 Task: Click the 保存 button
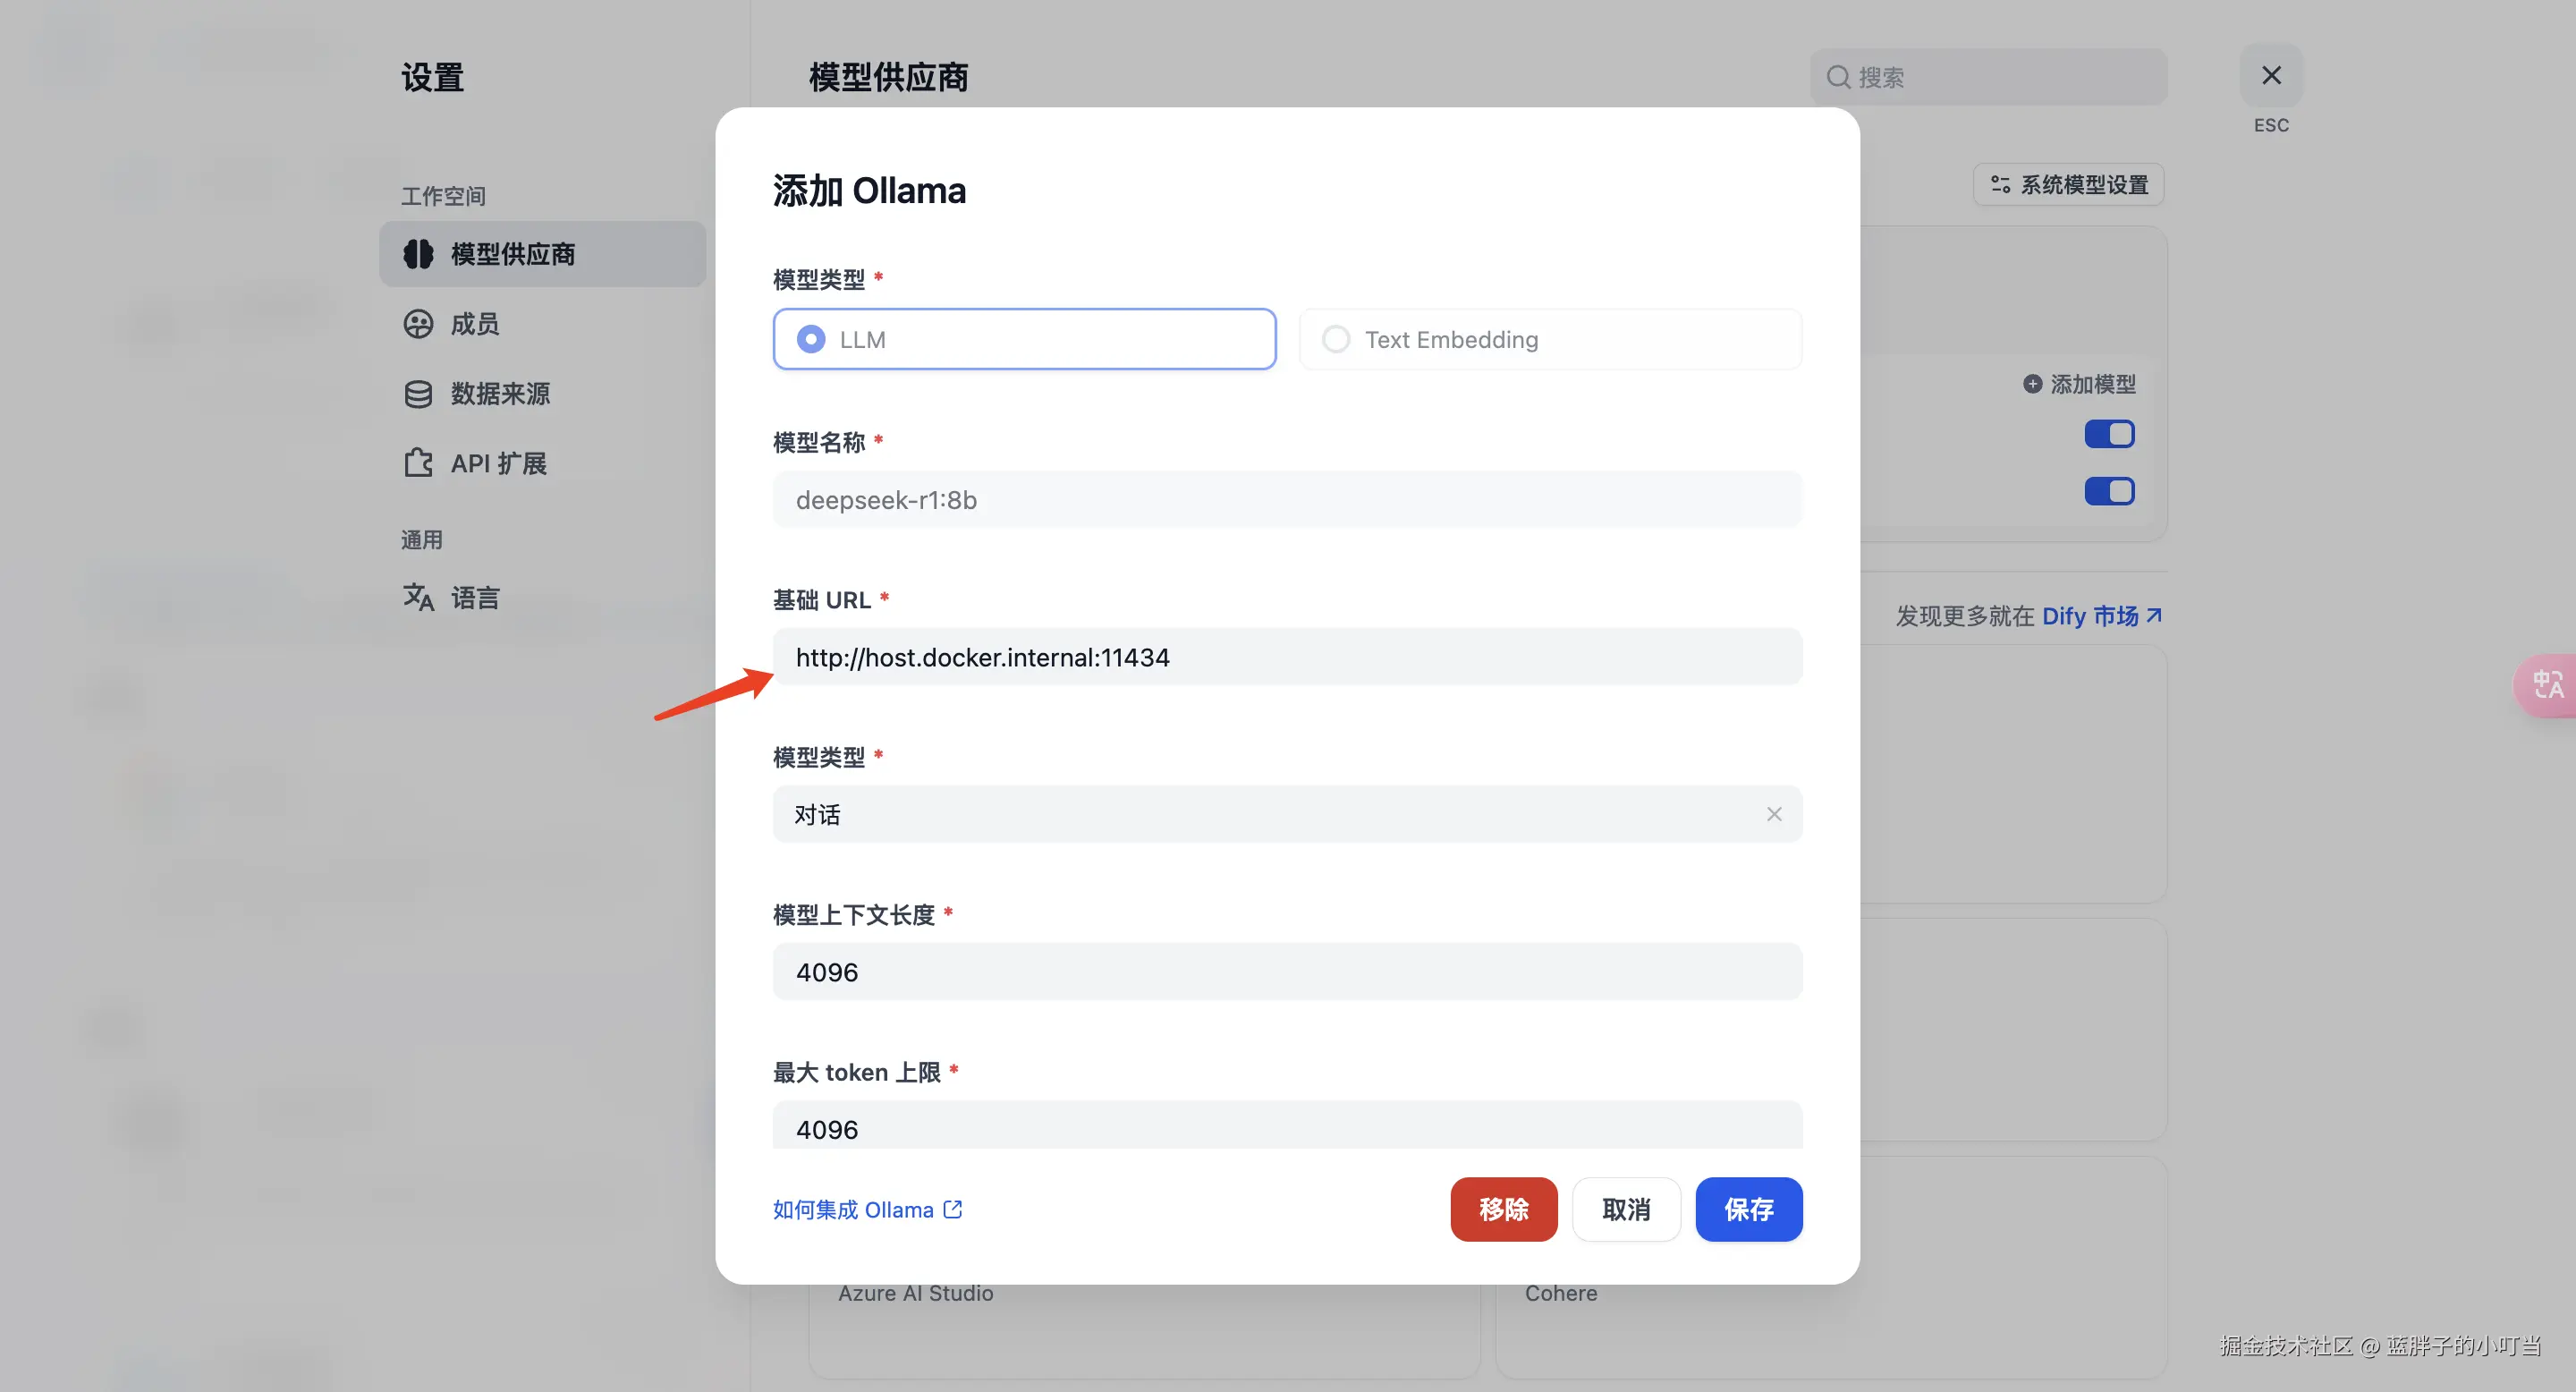(x=1748, y=1209)
